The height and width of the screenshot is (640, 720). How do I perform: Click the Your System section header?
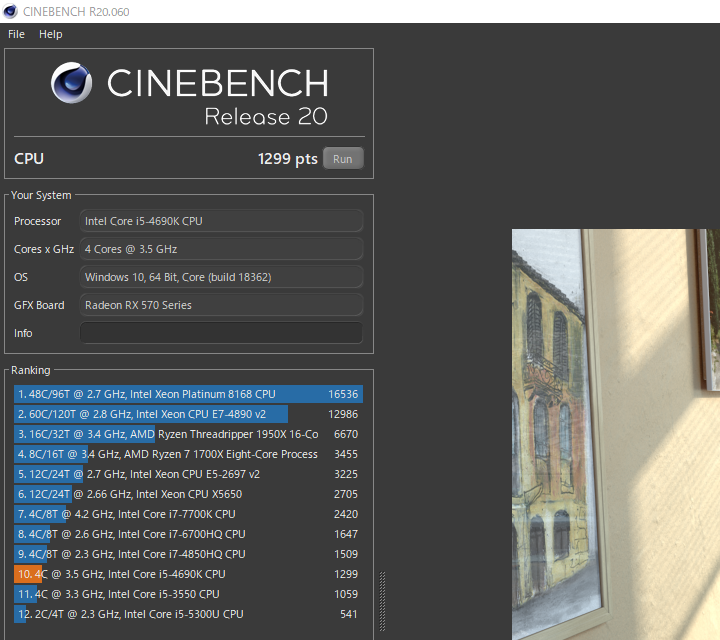pyautogui.click(x=41, y=195)
